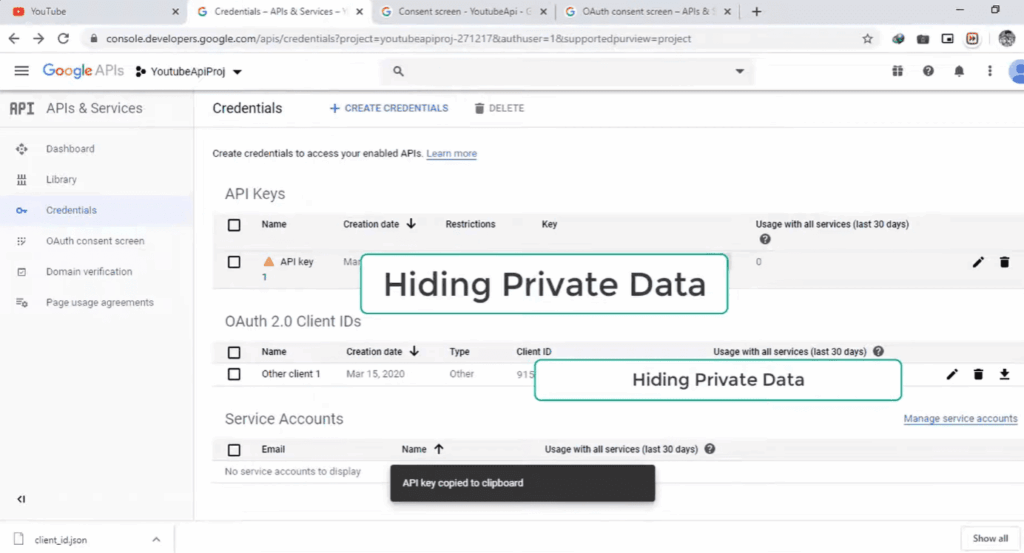Viewport: 1024px width, 553px height.
Task: Check the API key 1 row checkbox
Action: 234,262
